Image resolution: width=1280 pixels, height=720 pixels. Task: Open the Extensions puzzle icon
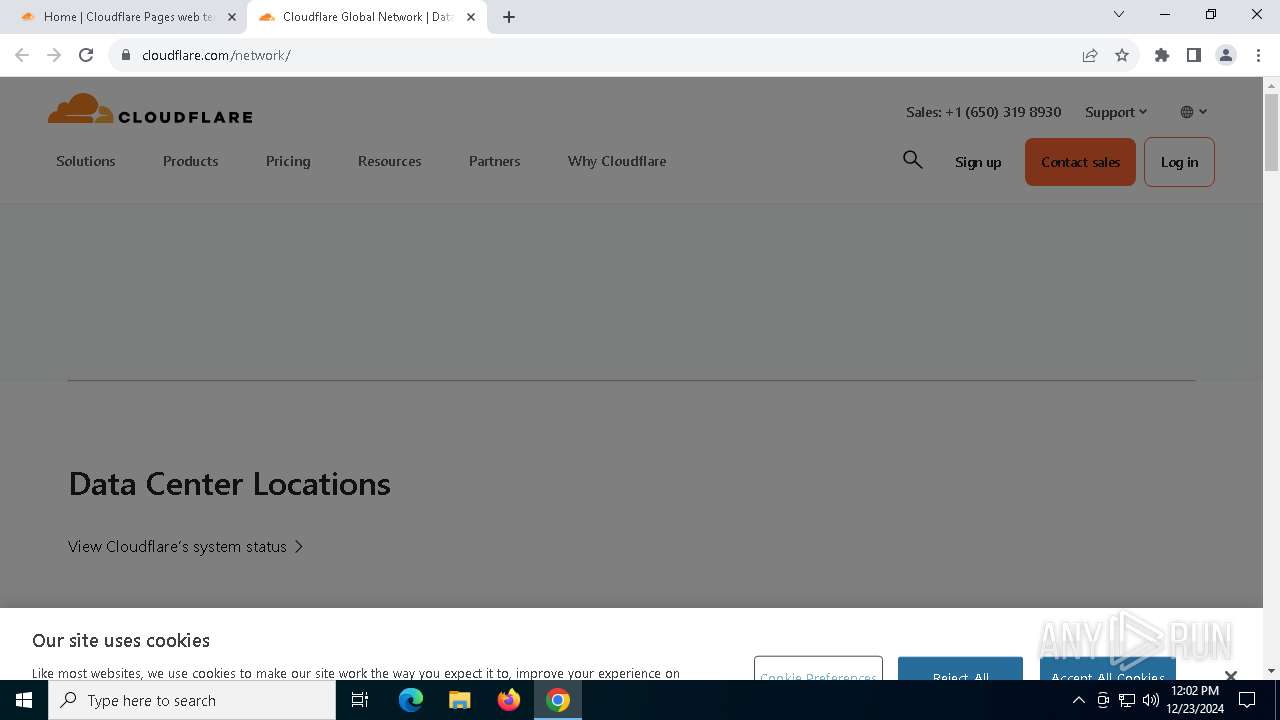click(x=1162, y=55)
